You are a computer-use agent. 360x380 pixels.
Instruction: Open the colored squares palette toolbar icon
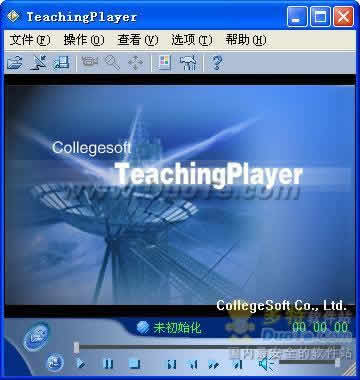164,62
